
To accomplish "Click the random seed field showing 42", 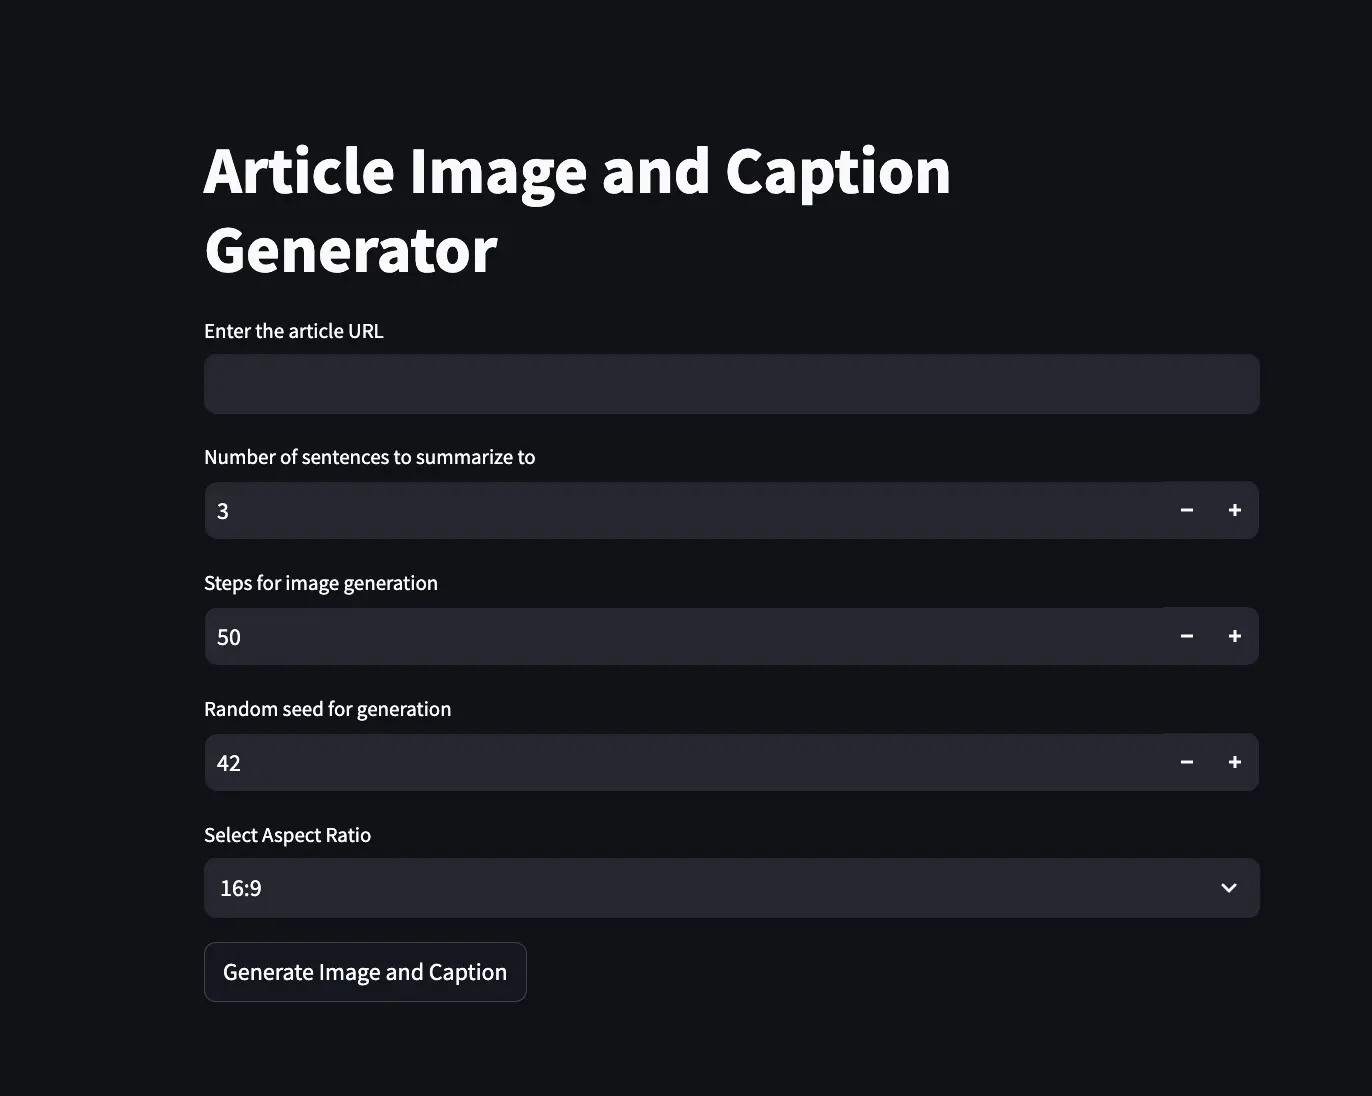I will click(x=684, y=762).
